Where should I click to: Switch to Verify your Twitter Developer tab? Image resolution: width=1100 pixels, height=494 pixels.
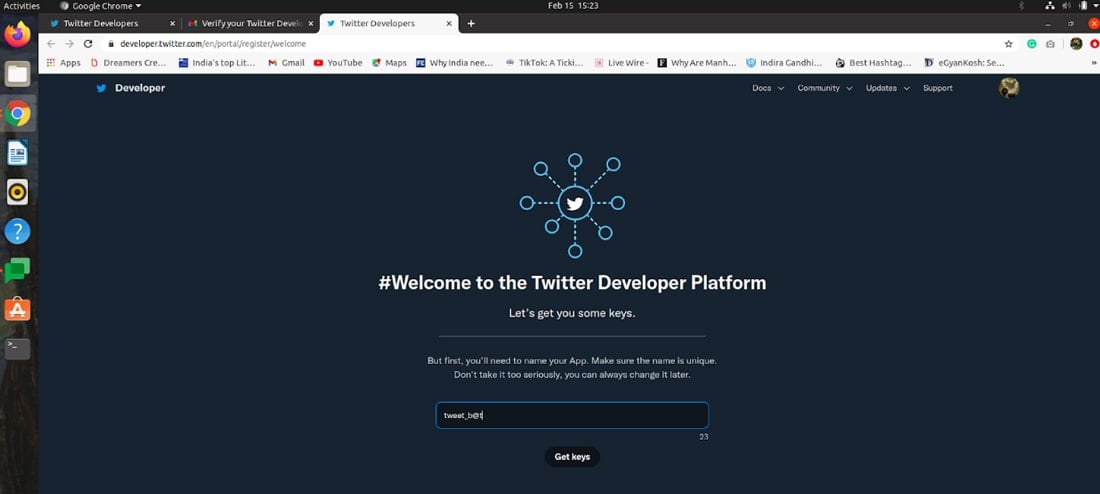click(x=251, y=23)
